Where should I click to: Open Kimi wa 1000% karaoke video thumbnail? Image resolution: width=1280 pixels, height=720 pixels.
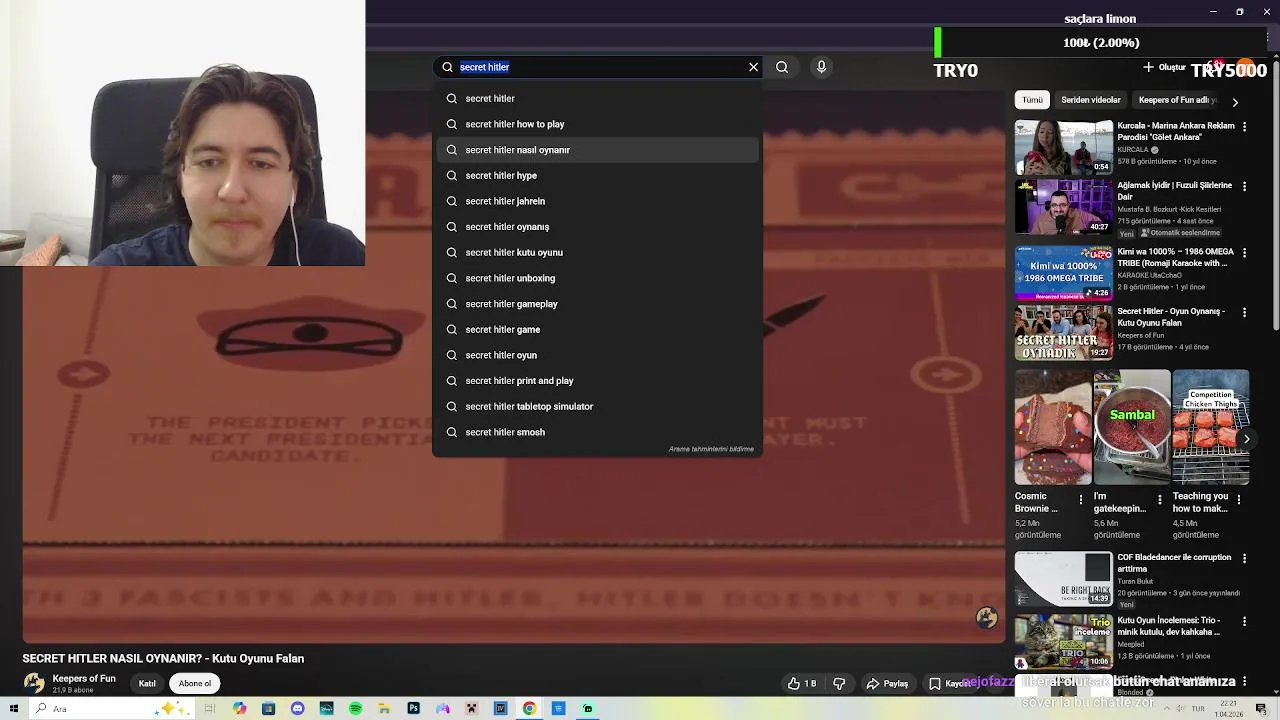1064,273
